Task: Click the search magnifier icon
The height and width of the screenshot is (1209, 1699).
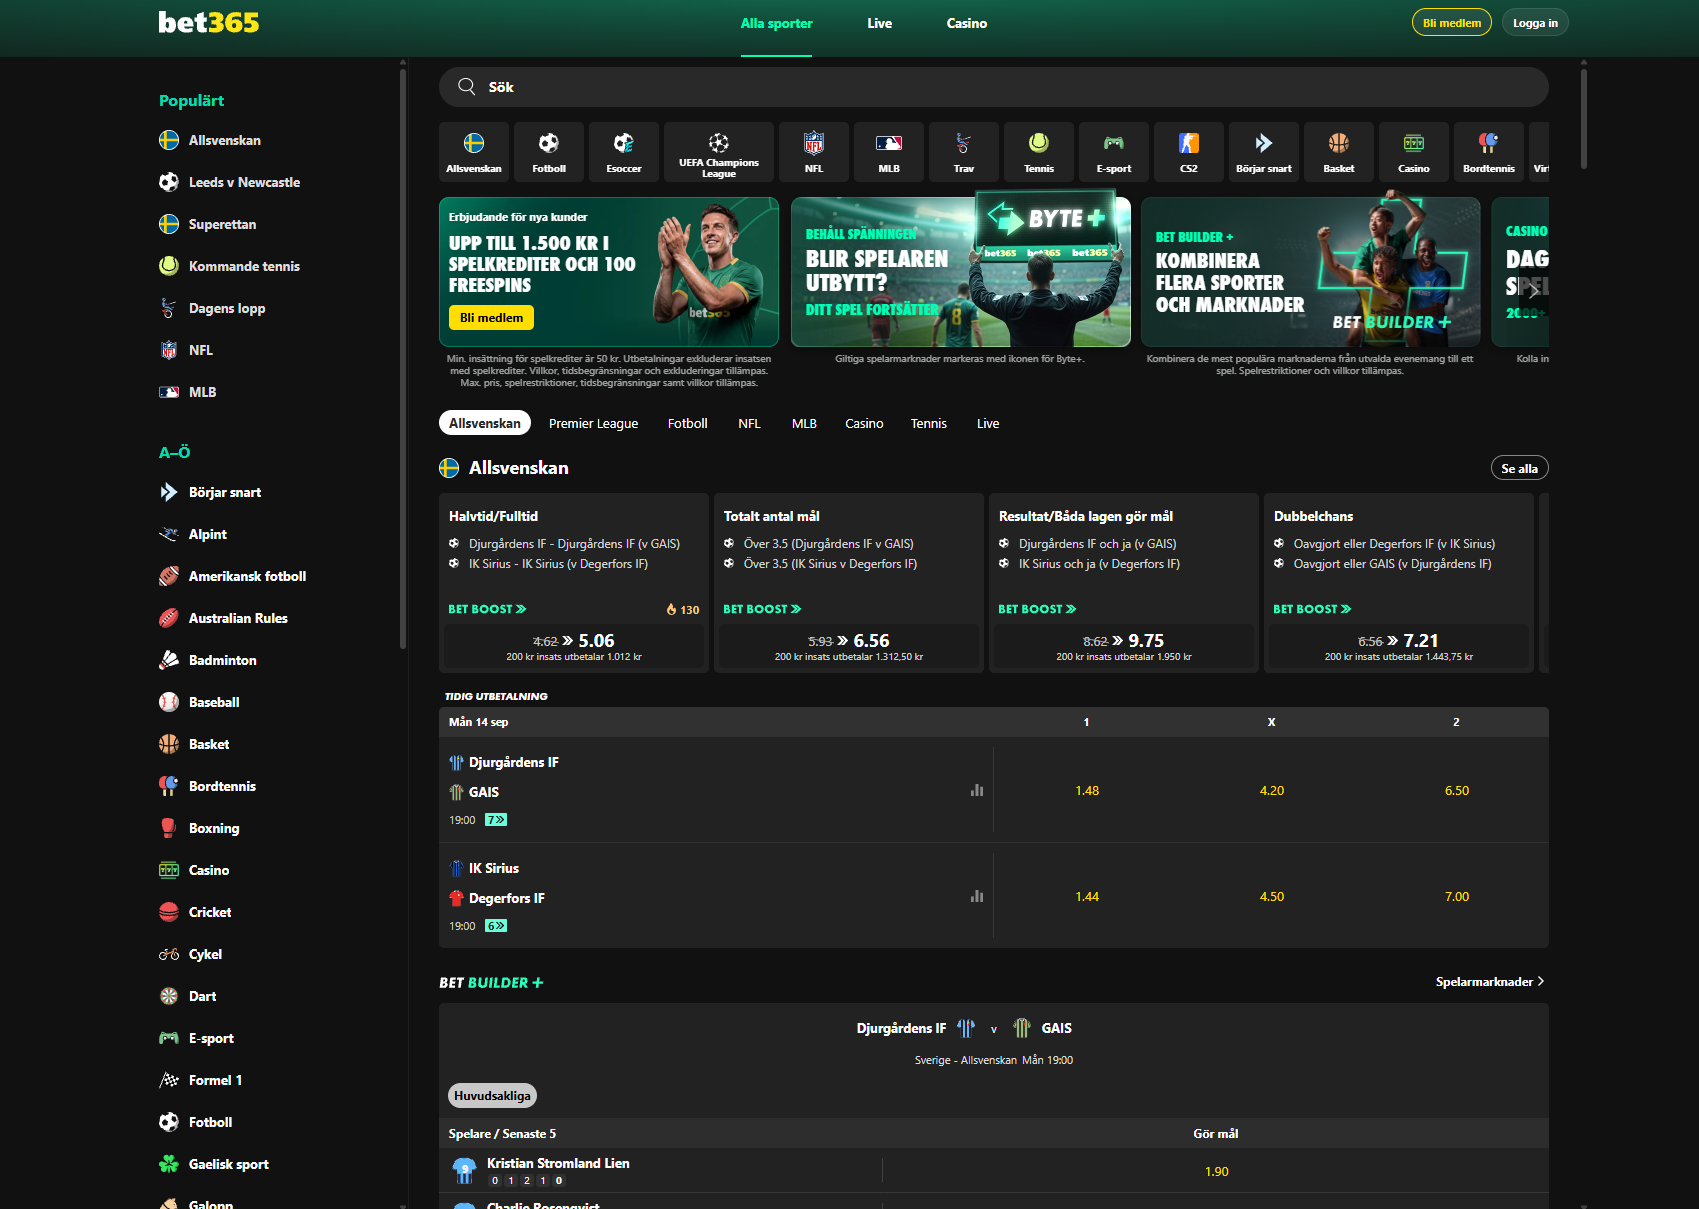Action: point(466,87)
